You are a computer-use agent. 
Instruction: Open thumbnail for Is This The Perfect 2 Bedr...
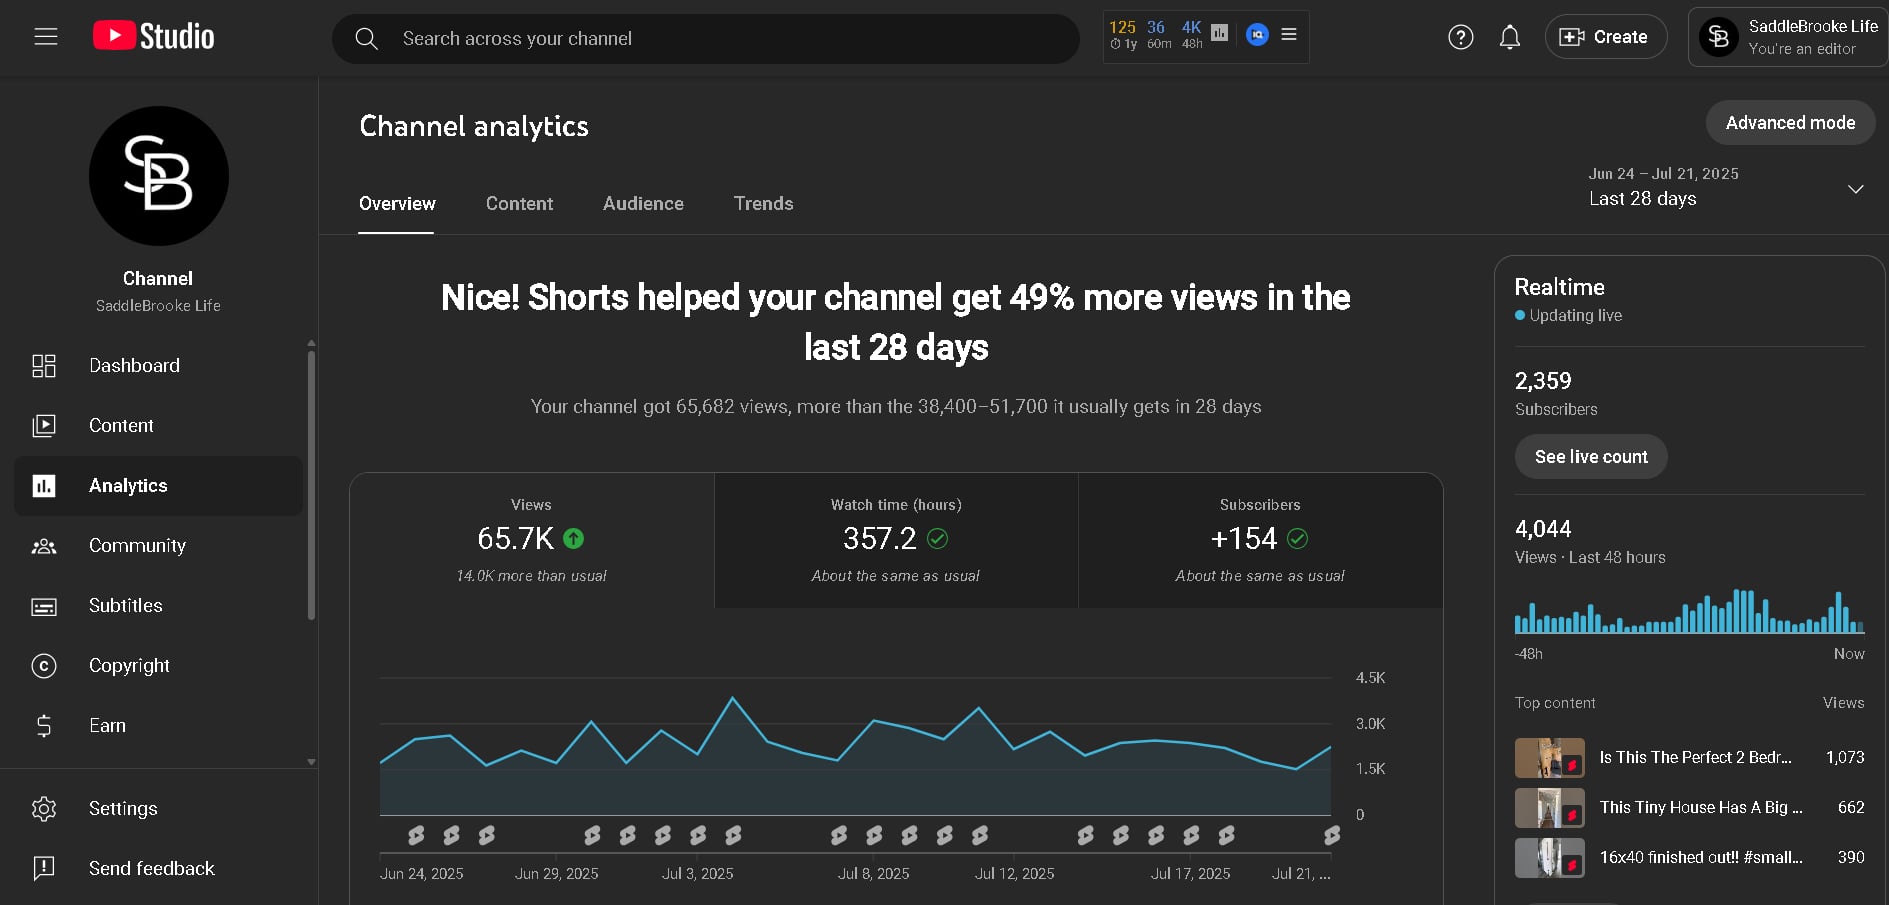pos(1550,758)
